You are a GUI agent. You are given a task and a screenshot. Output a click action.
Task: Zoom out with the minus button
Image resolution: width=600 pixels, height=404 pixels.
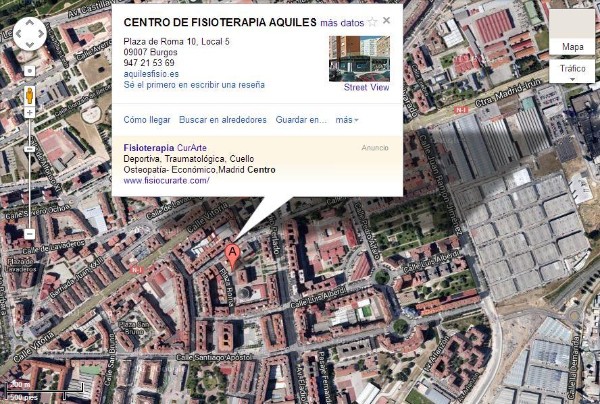coord(29,234)
